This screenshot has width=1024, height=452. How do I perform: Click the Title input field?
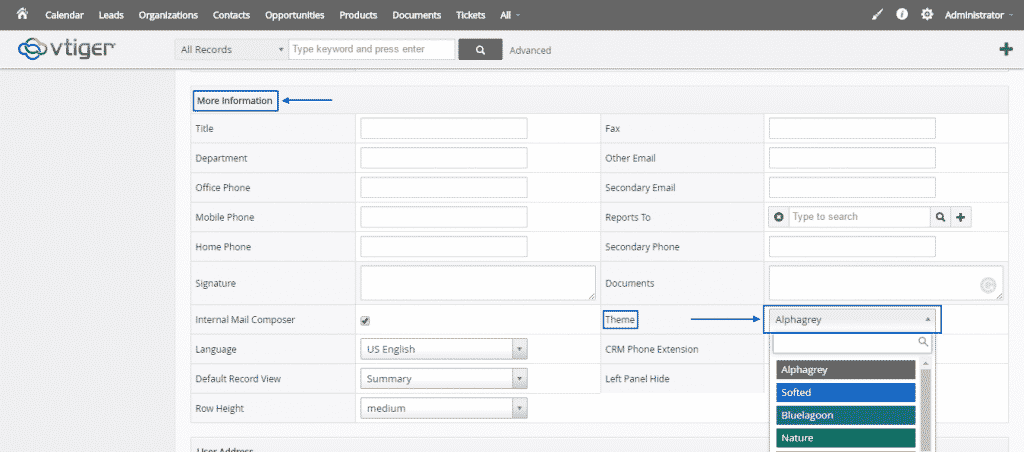point(443,129)
